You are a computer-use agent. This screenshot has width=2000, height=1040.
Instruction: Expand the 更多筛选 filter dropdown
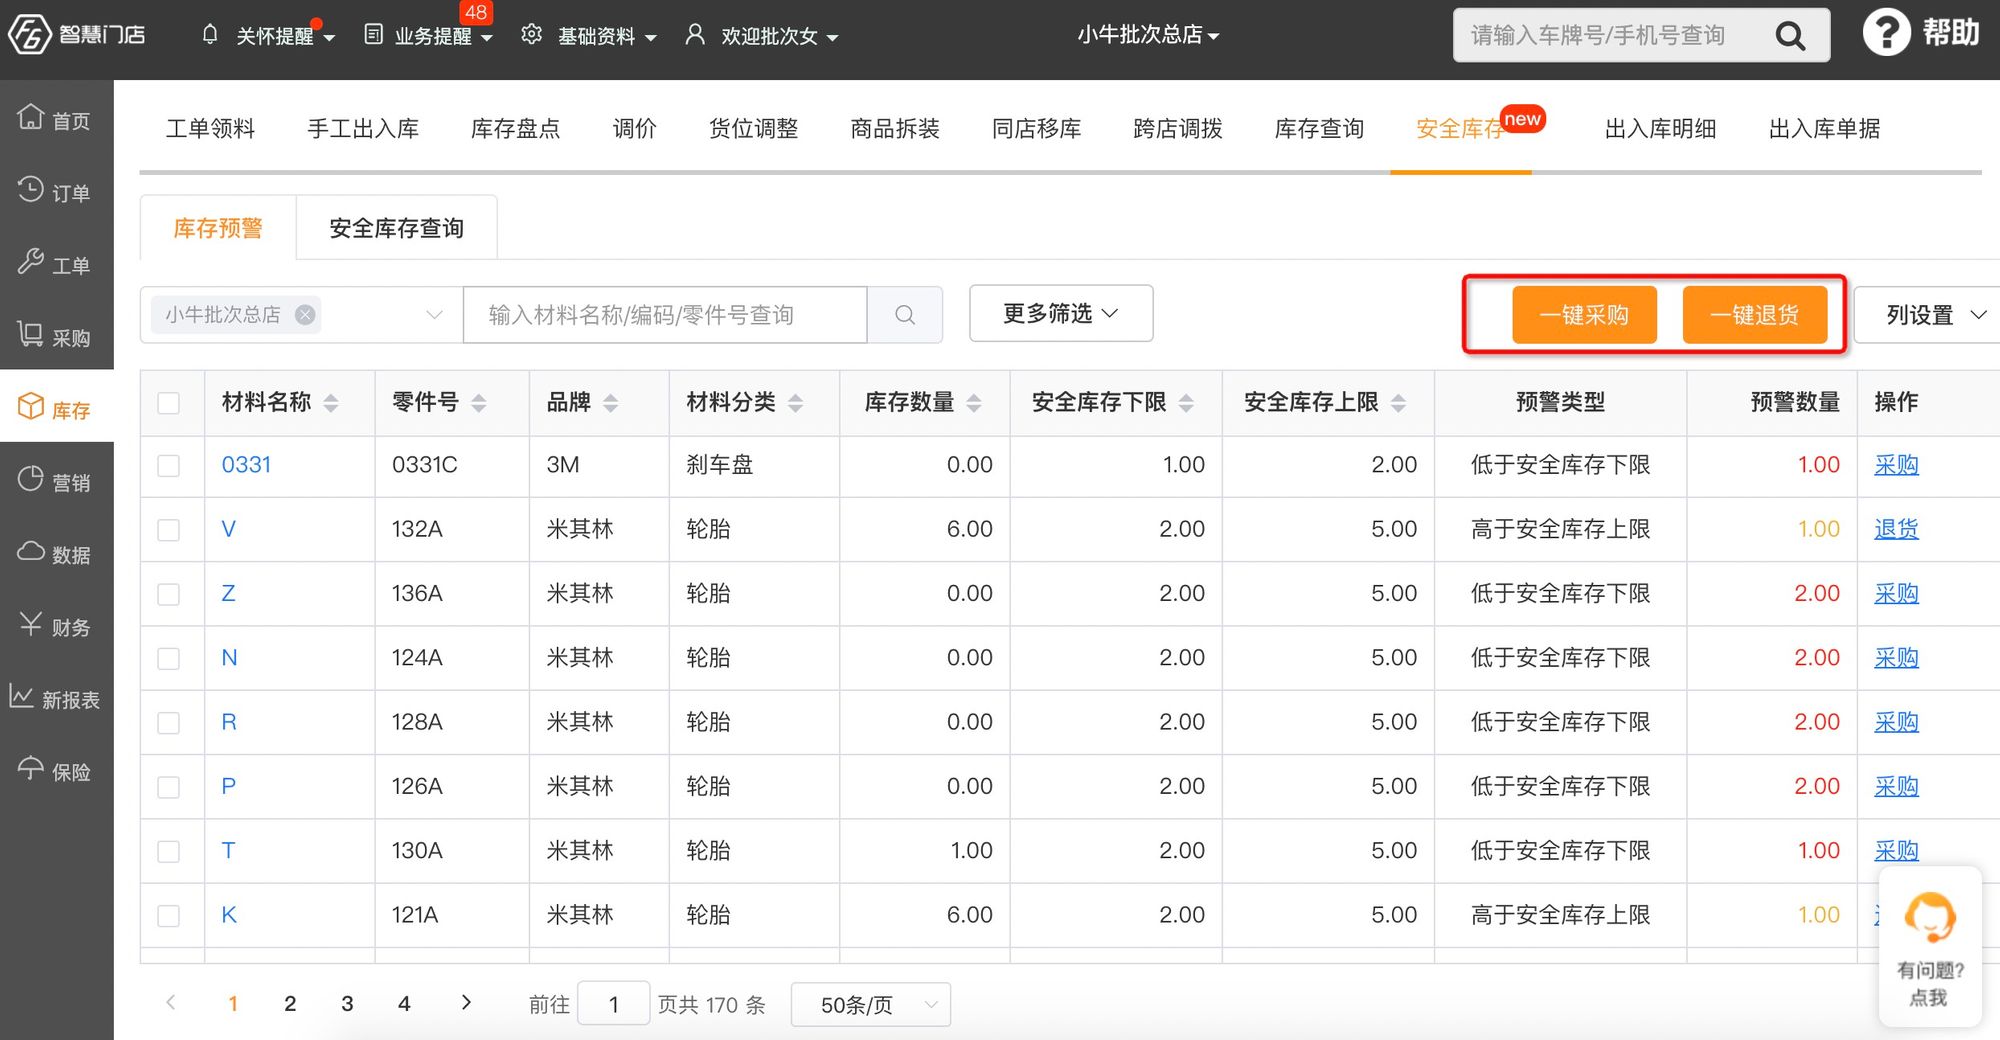click(1059, 313)
